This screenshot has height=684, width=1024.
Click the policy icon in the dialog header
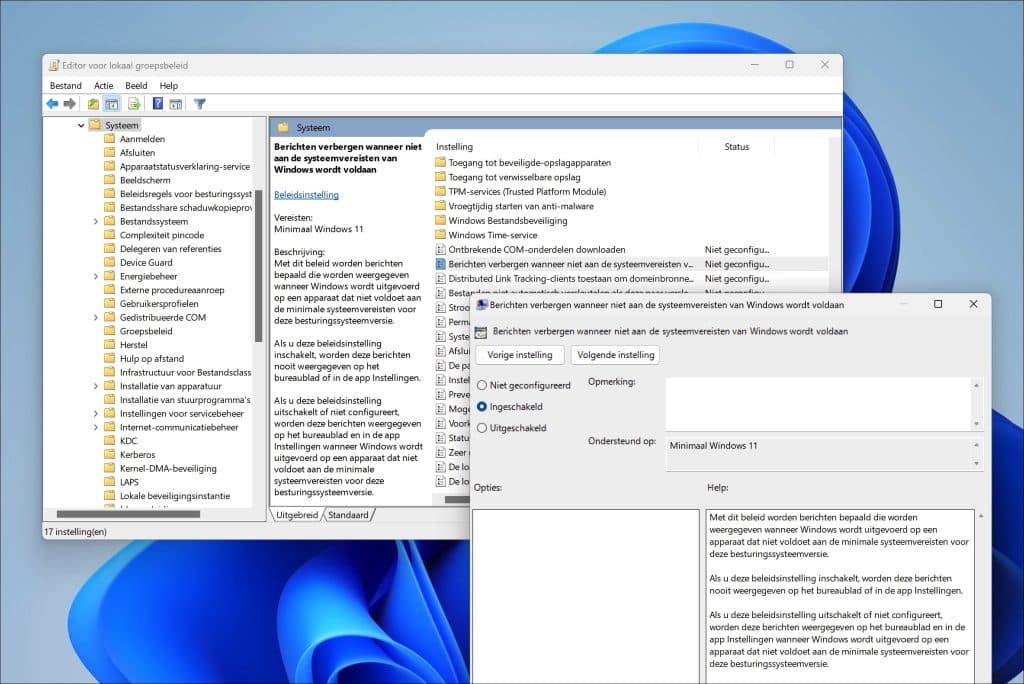click(x=481, y=332)
